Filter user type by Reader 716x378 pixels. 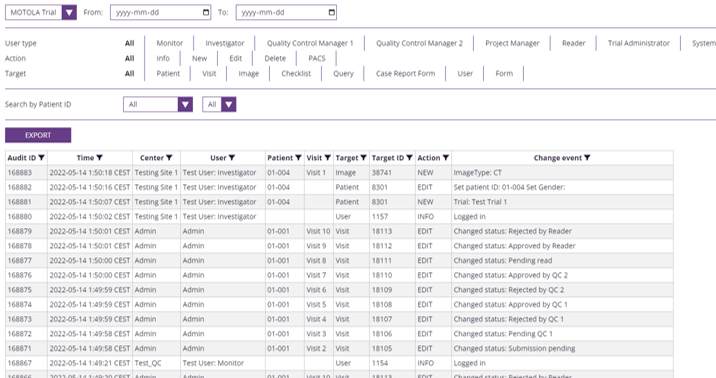[x=574, y=43]
